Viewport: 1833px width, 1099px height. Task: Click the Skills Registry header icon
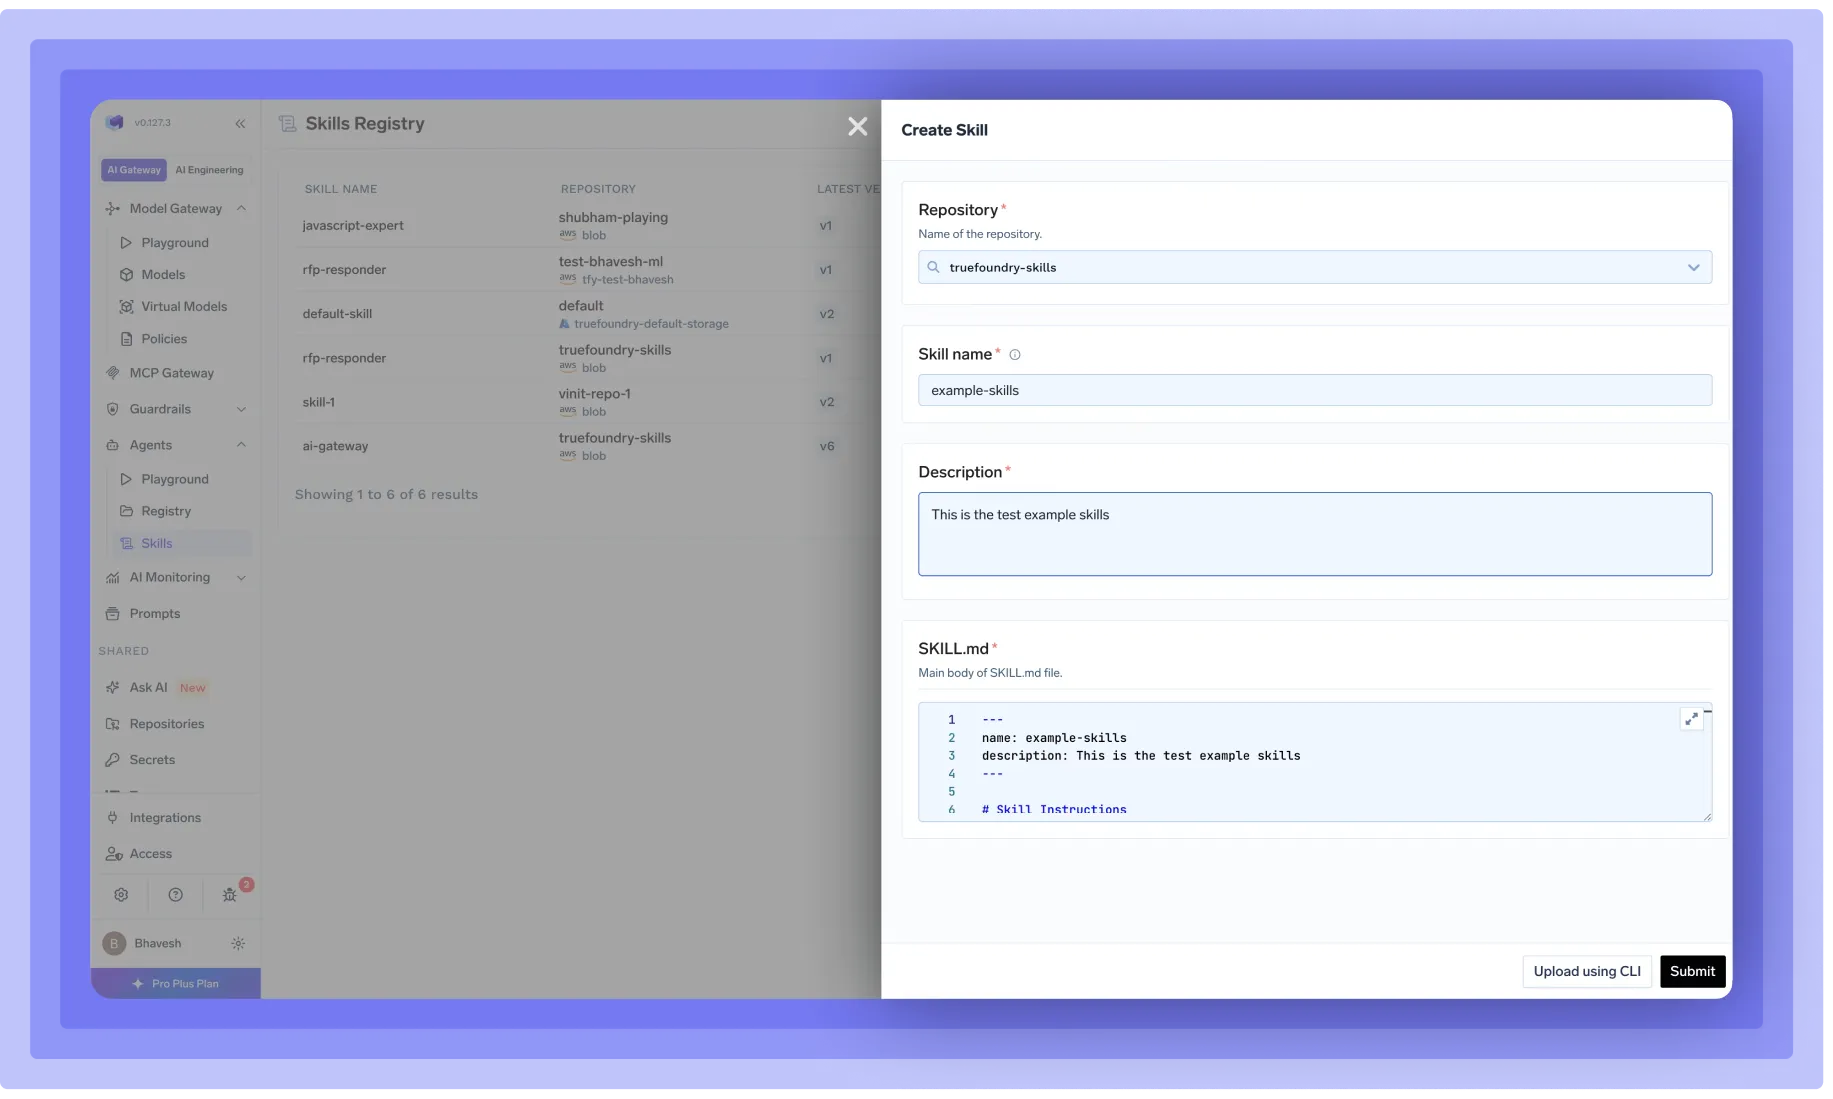coord(288,124)
